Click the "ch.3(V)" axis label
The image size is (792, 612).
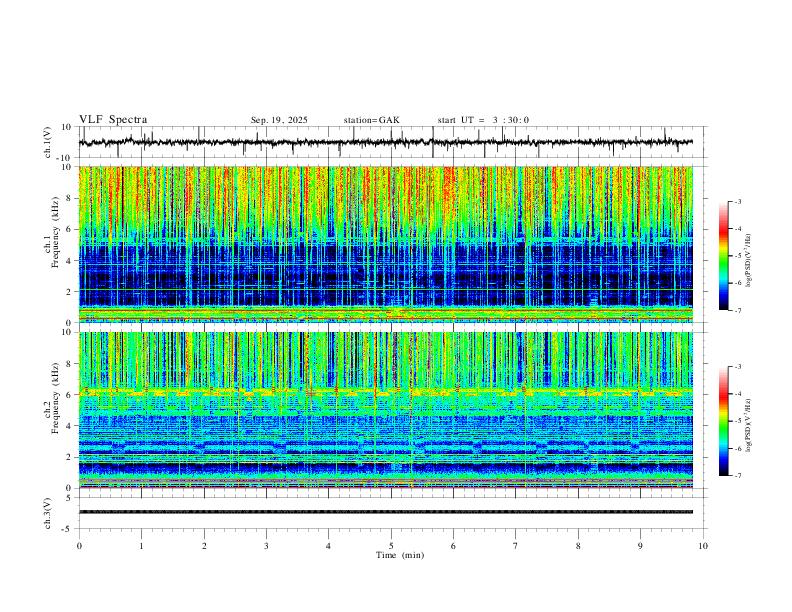(48, 513)
